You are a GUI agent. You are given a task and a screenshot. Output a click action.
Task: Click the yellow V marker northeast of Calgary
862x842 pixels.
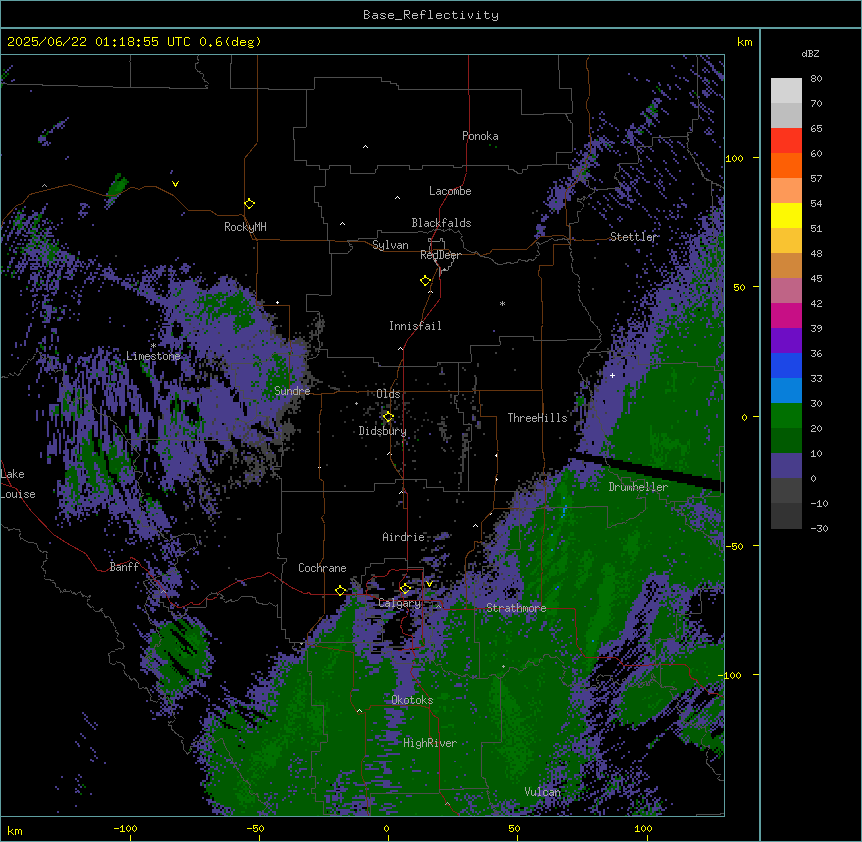[429, 584]
